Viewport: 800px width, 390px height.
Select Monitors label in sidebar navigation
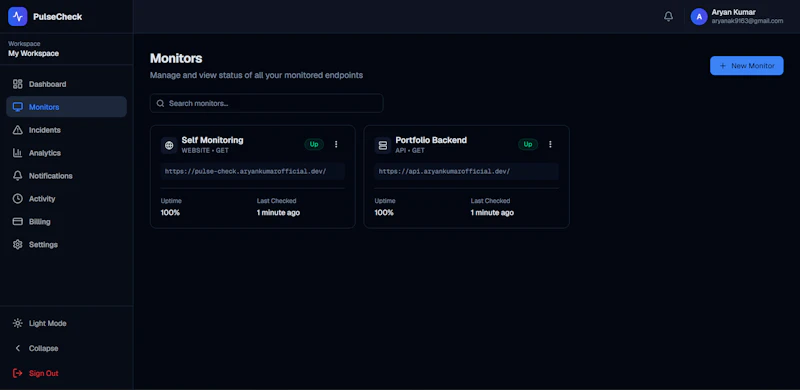tap(44, 107)
